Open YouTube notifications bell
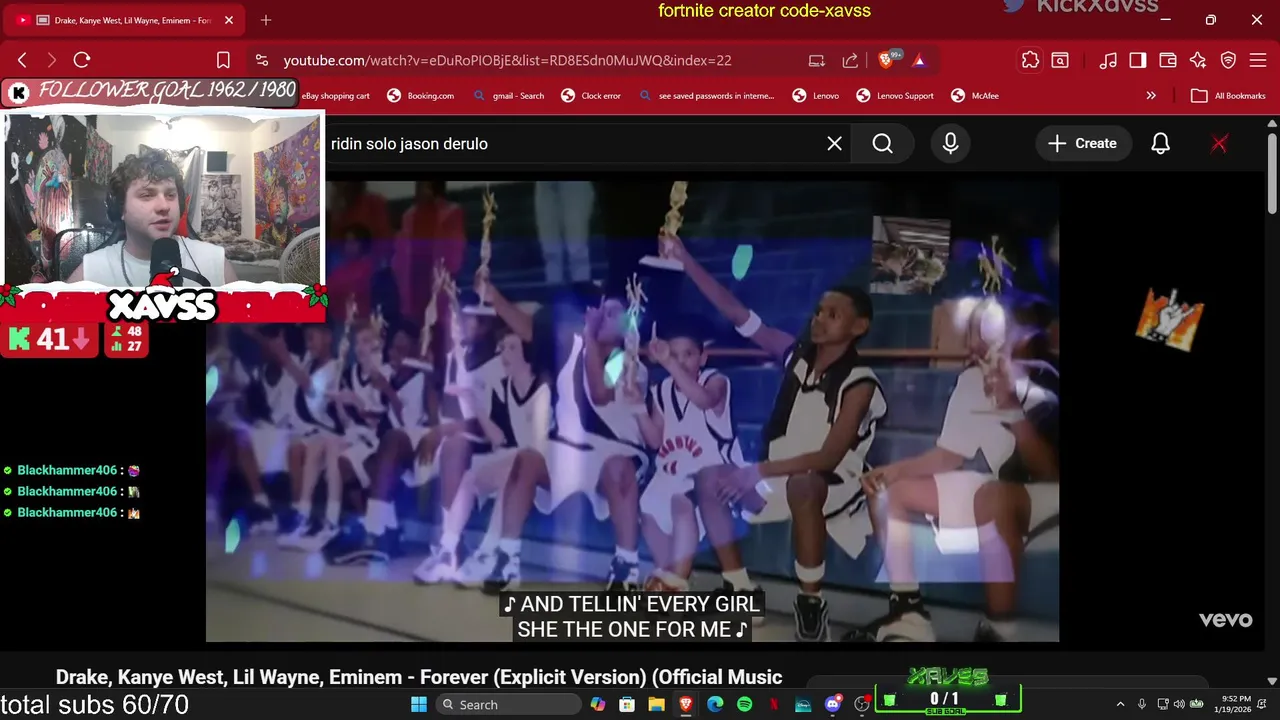 point(1160,143)
